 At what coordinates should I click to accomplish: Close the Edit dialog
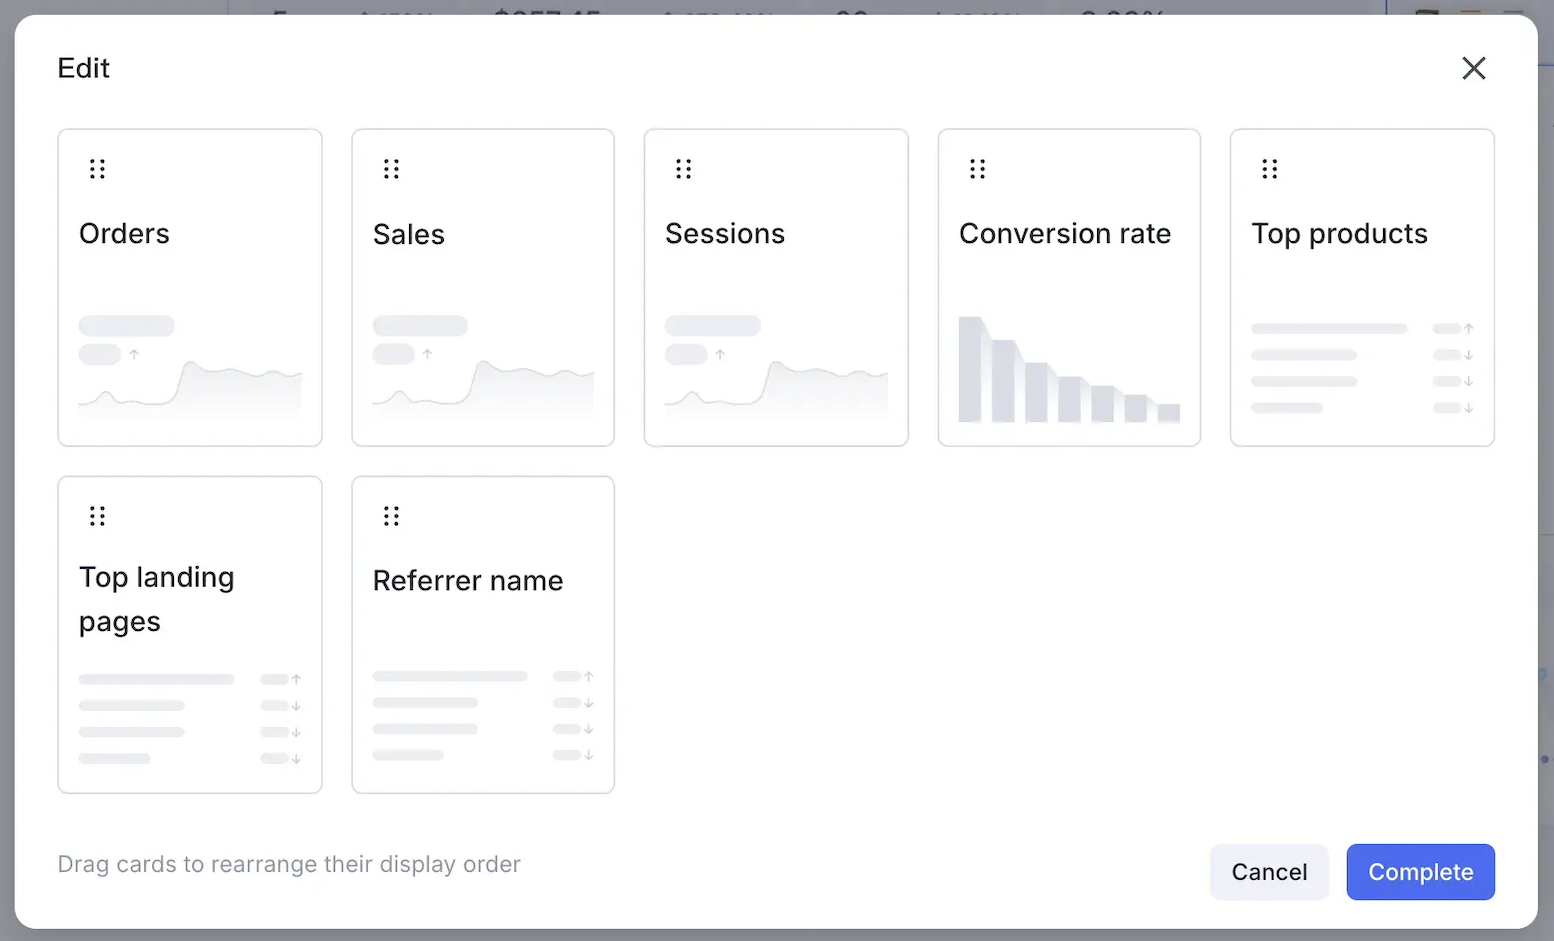click(x=1473, y=68)
